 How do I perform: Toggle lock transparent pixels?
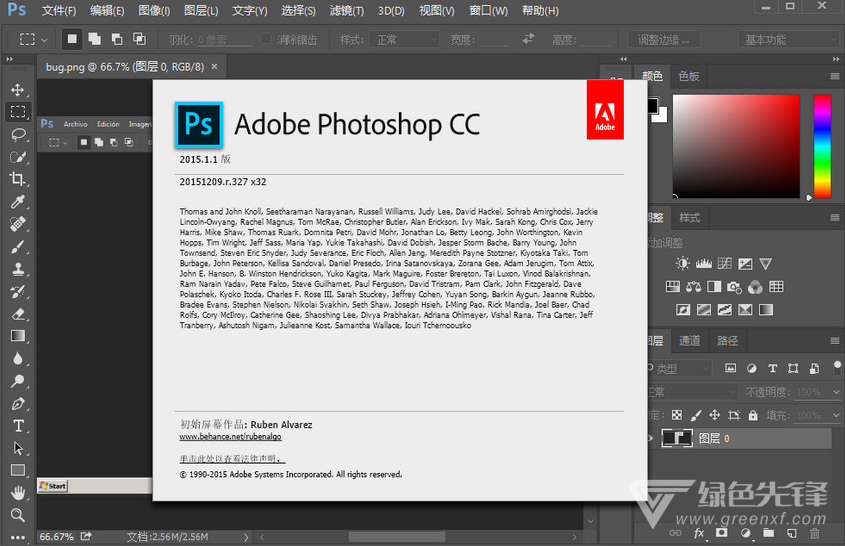677,415
